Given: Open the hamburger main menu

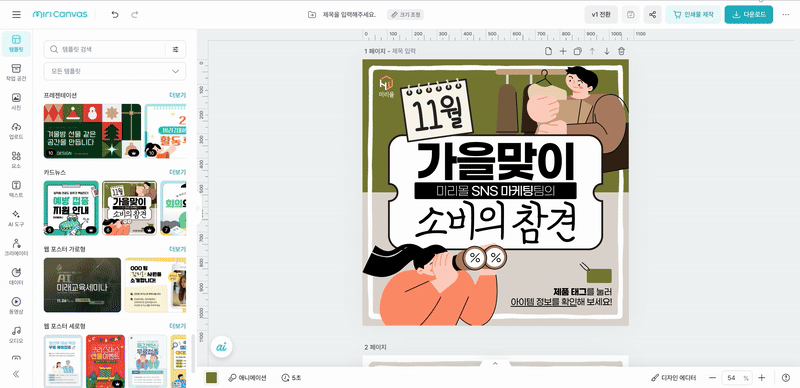Looking at the screenshot, I should click(x=16, y=14).
